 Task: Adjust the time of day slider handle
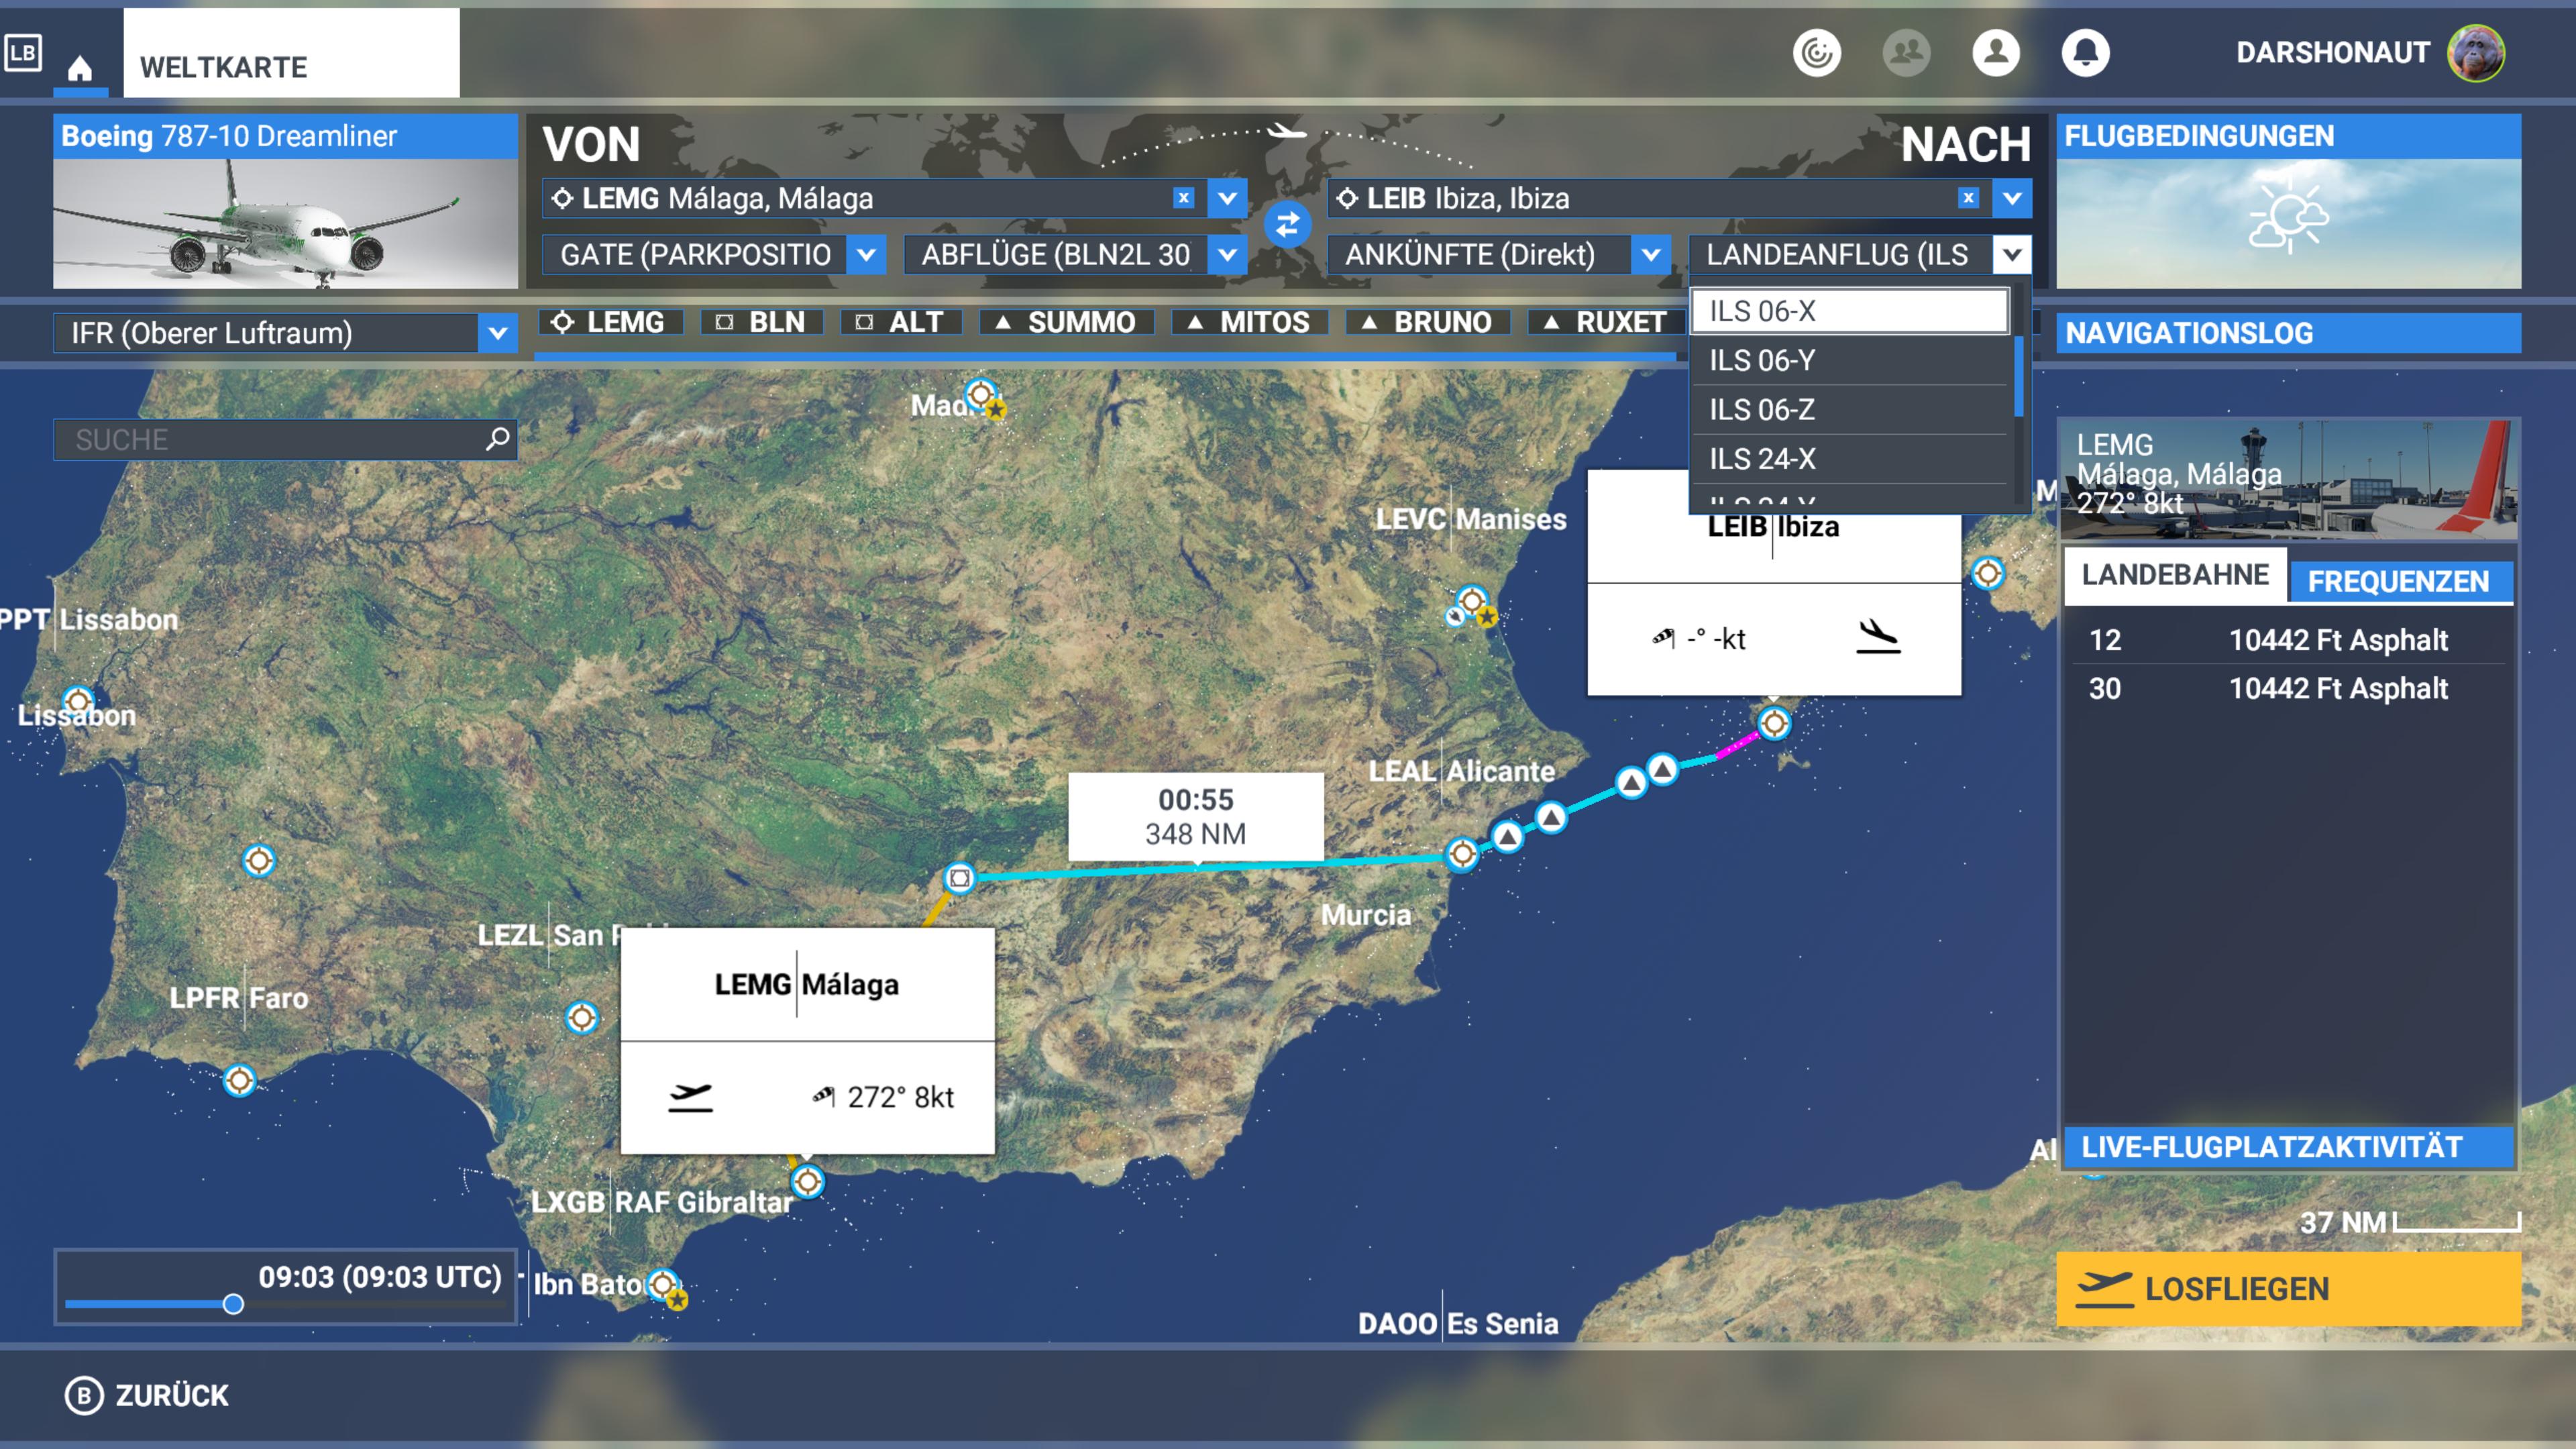pos(233,1304)
